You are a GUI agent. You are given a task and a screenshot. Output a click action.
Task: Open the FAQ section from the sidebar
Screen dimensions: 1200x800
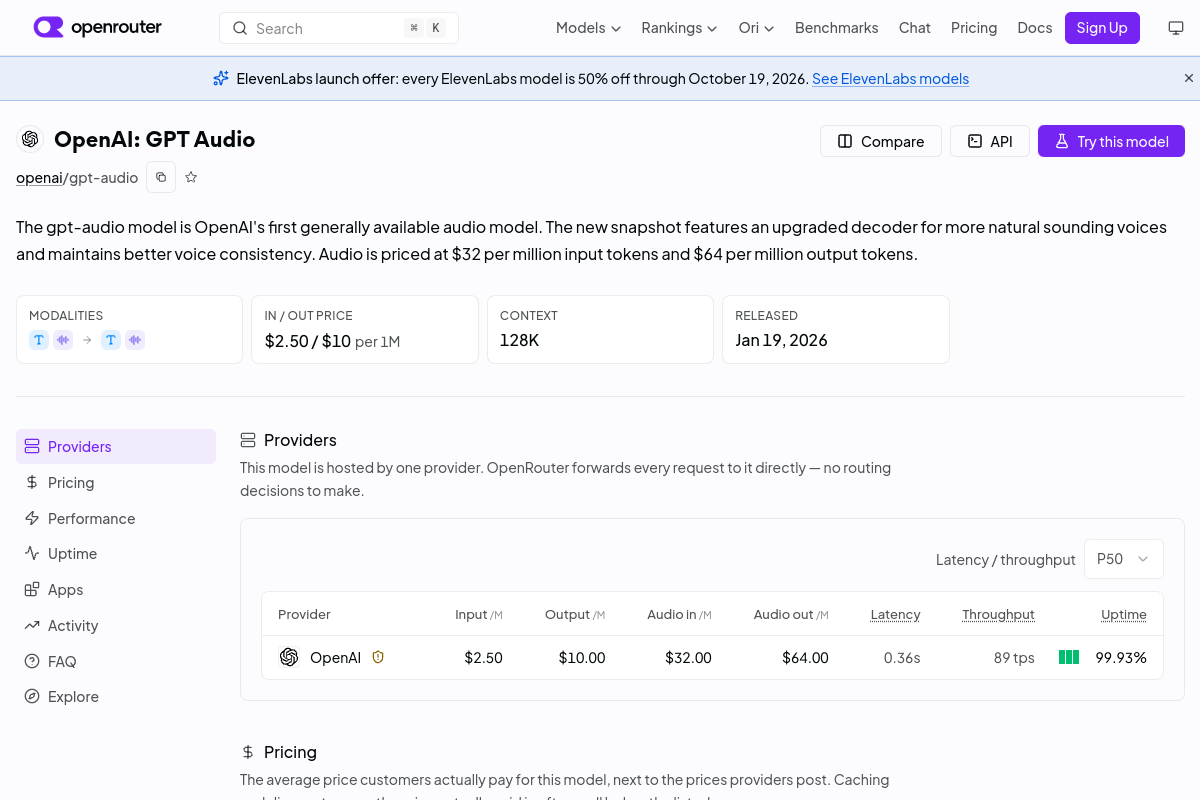point(116,661)
